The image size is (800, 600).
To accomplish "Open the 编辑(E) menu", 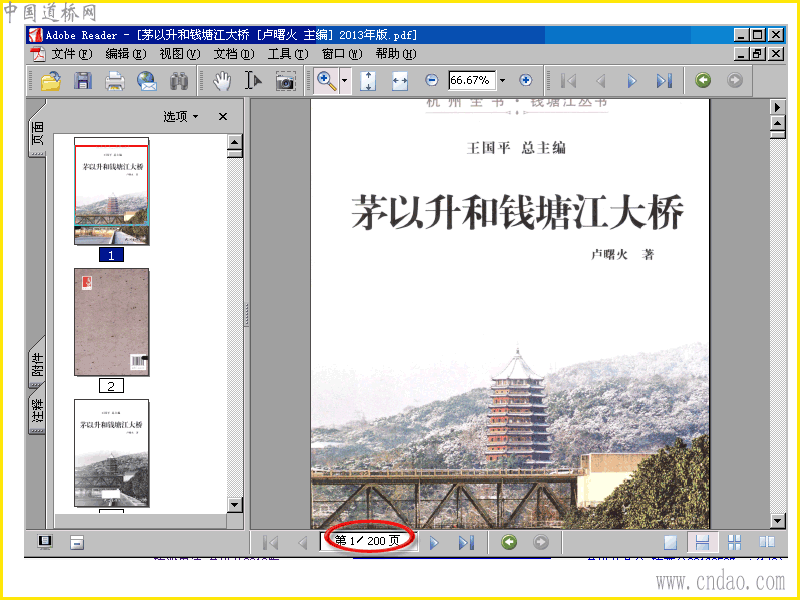I will [x=126, y=54].
